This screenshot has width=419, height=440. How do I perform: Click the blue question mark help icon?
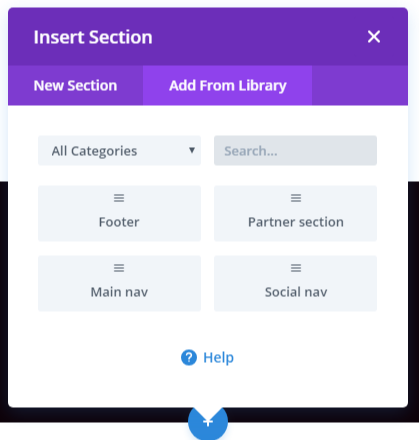[x=189, y=358]
